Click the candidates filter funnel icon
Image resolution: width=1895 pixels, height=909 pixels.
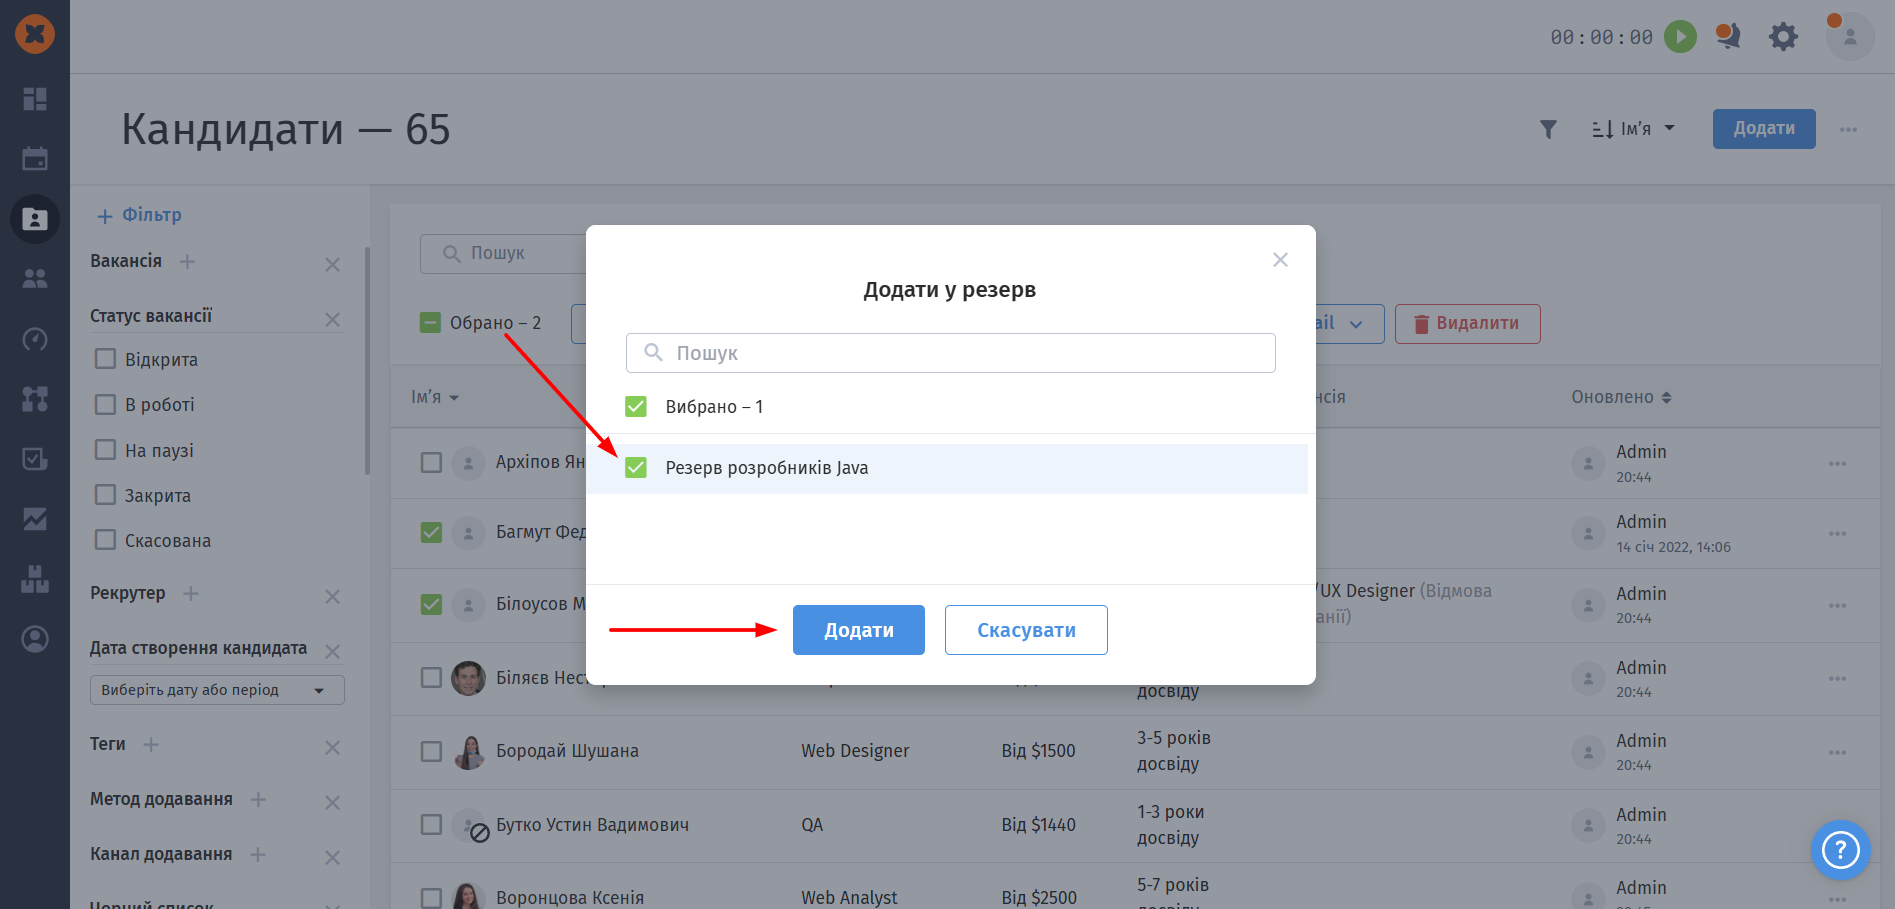1548,129
